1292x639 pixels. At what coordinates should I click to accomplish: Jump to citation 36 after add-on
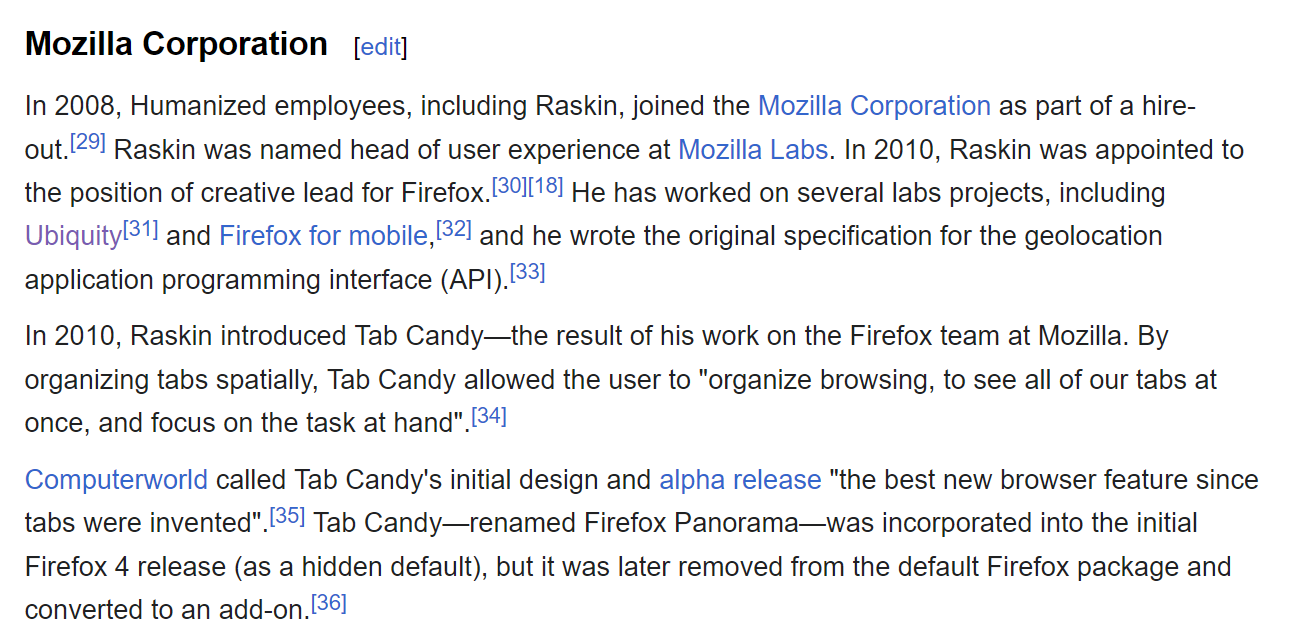tap(329, 602)
